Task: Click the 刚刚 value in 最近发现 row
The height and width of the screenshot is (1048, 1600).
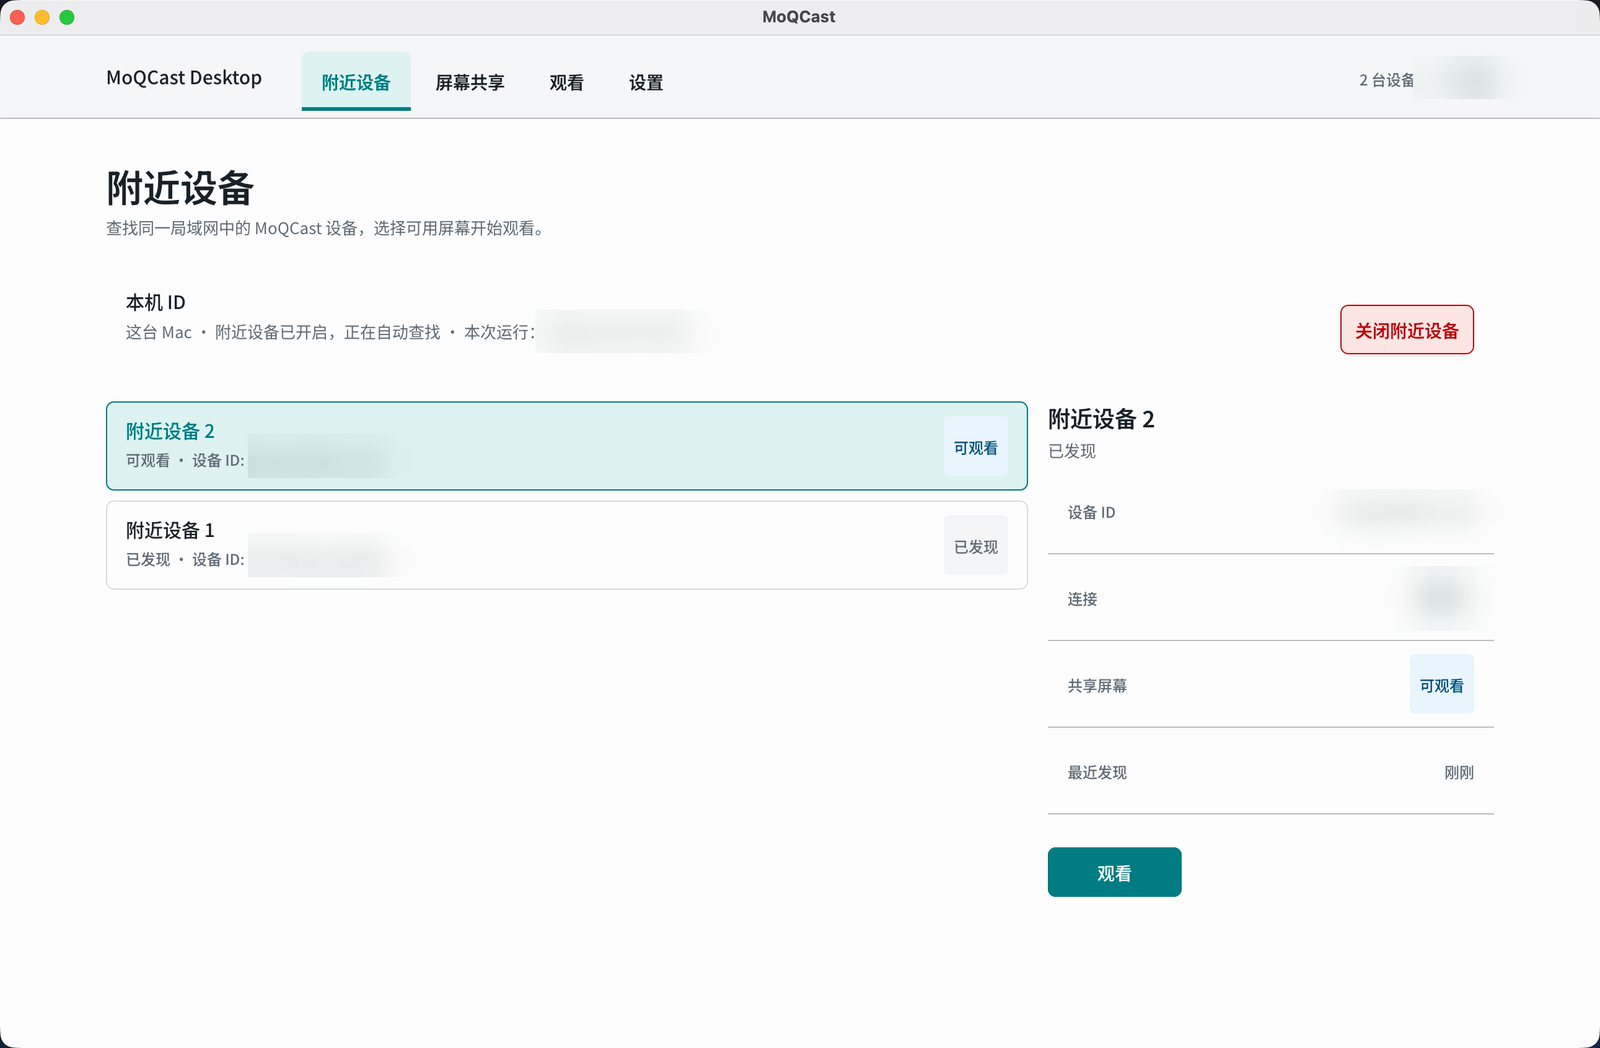Action: (x=1459, y=772)
